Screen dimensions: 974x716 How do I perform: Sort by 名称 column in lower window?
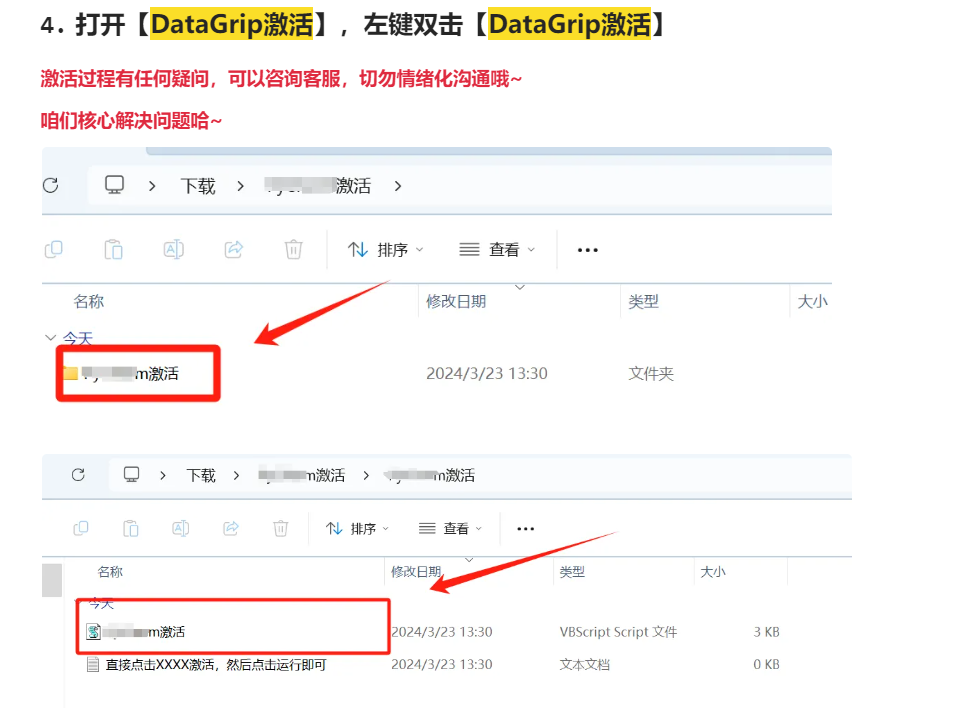pyautogui.click(x=110, y=571)
